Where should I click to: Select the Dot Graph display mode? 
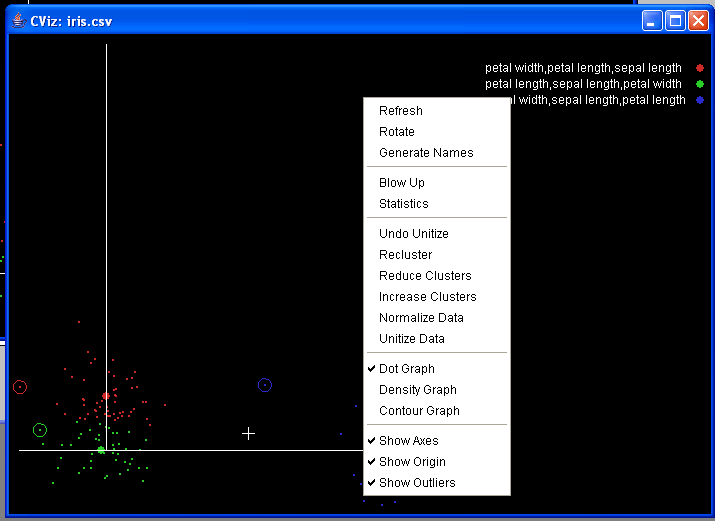click(406, 369)
